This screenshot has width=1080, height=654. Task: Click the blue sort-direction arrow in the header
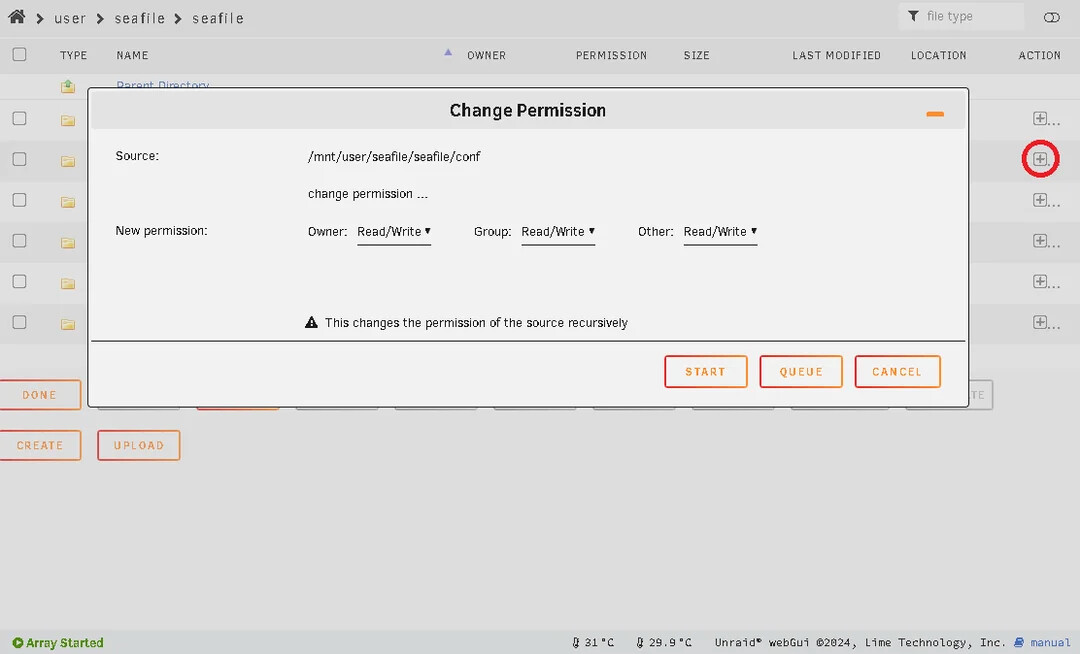coord(448,52)
